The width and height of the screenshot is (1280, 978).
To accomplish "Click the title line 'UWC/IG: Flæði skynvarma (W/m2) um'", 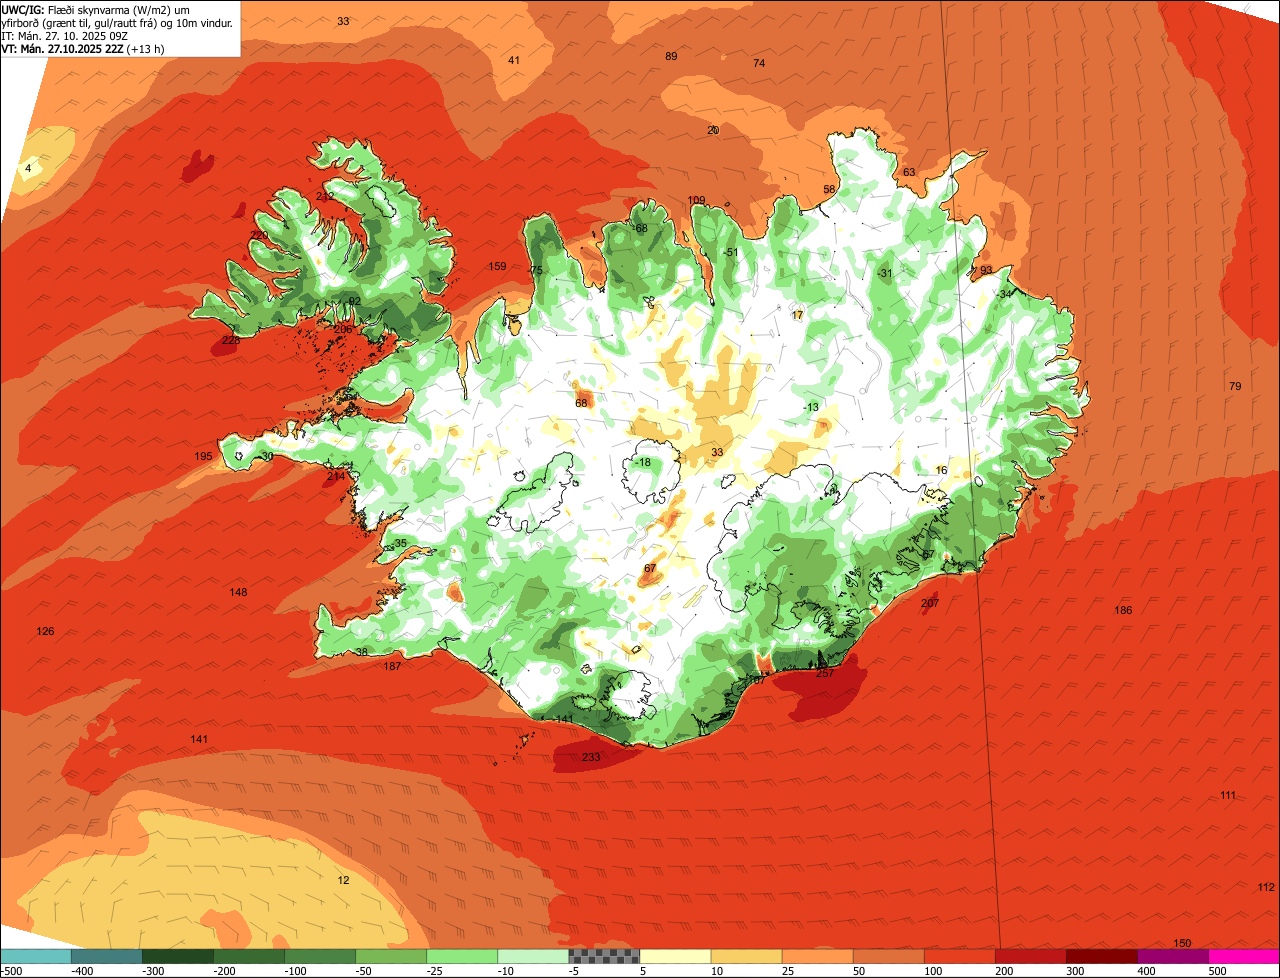I will [x=95, y=9].
